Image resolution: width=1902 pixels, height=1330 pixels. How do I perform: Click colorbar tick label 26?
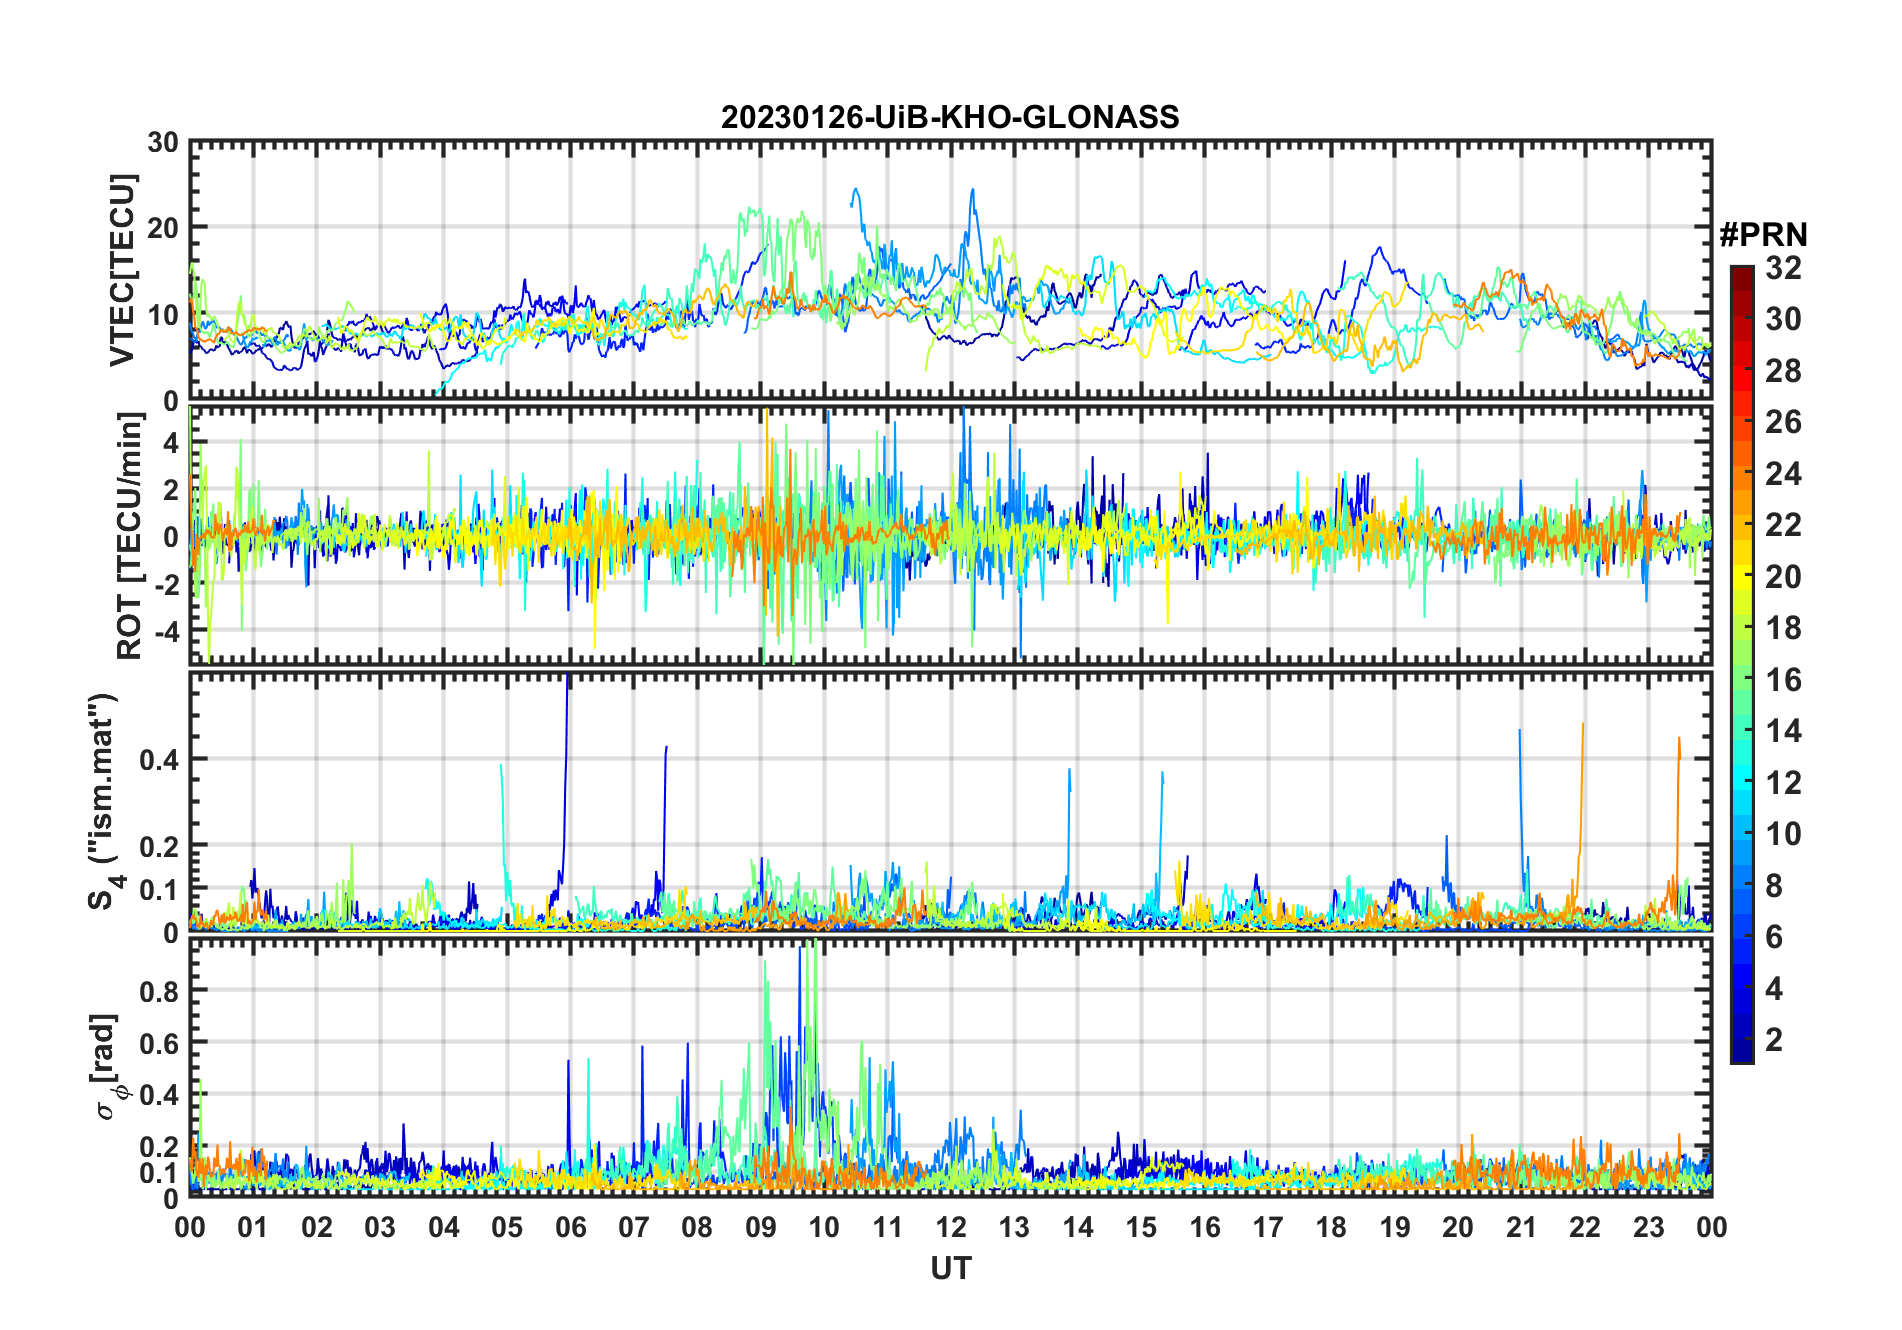[1783, 422]
